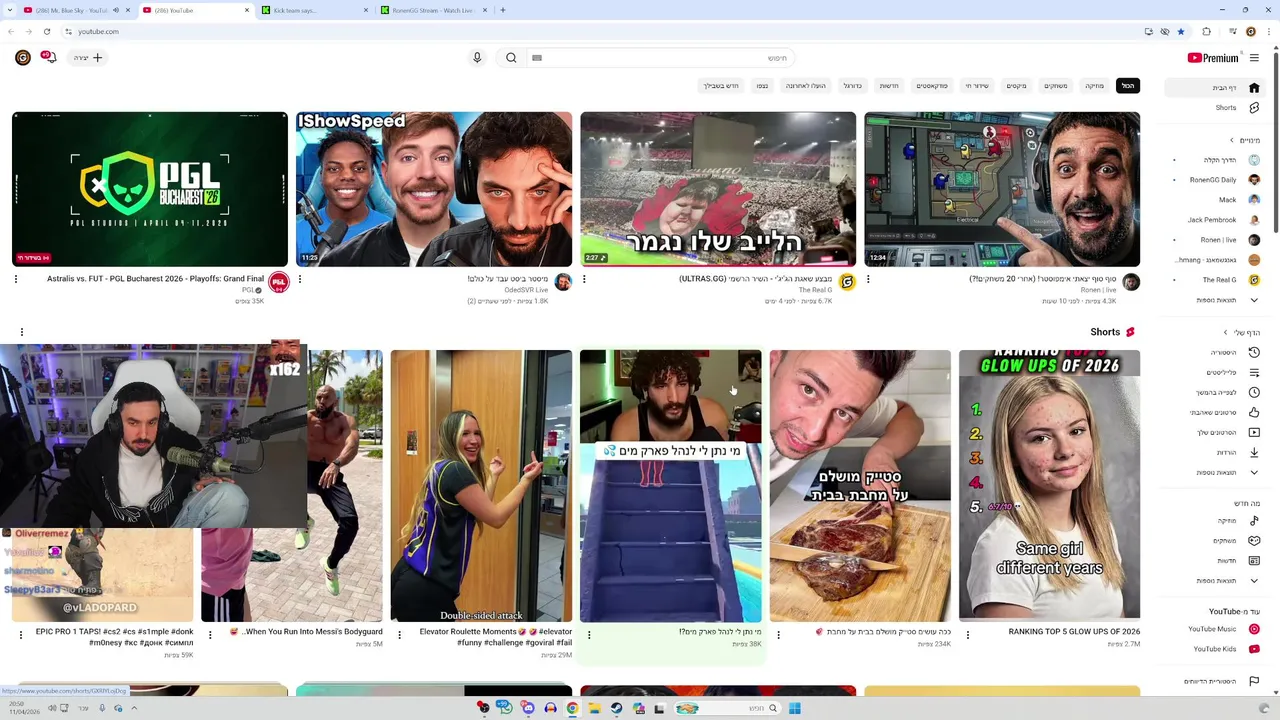Open the Among Us gameplay thumbnail
The height and width of the screenshot is (720, 1280).
click(x=1002, y=189)
